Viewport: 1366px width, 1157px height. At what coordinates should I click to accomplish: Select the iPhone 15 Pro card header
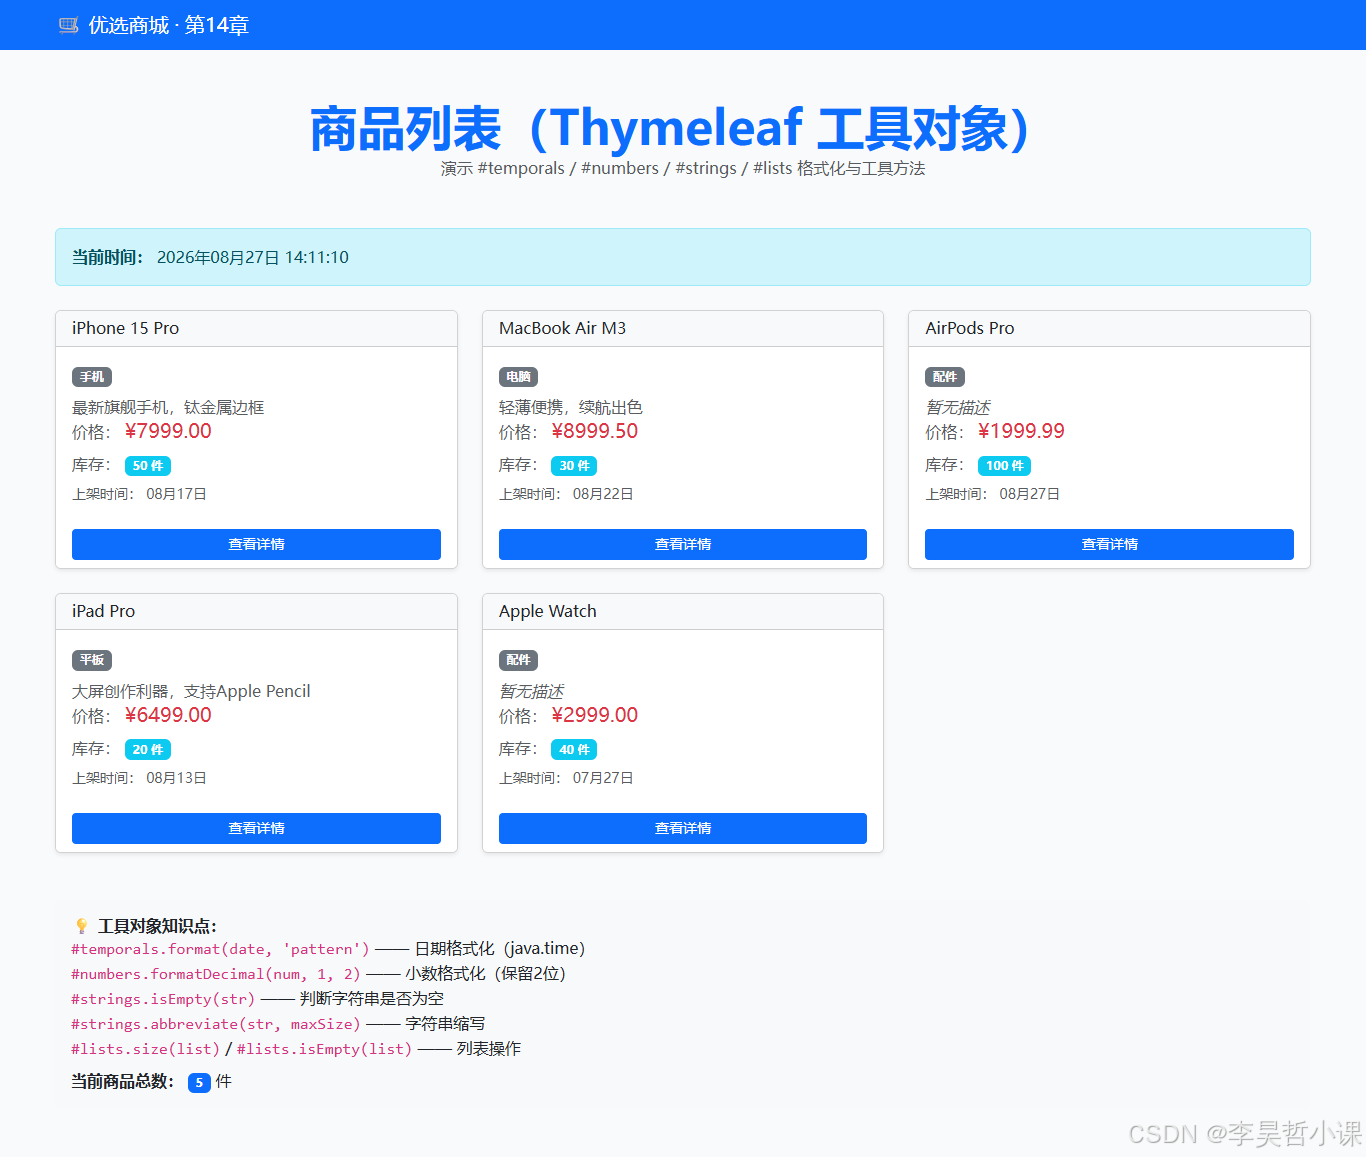256,329
